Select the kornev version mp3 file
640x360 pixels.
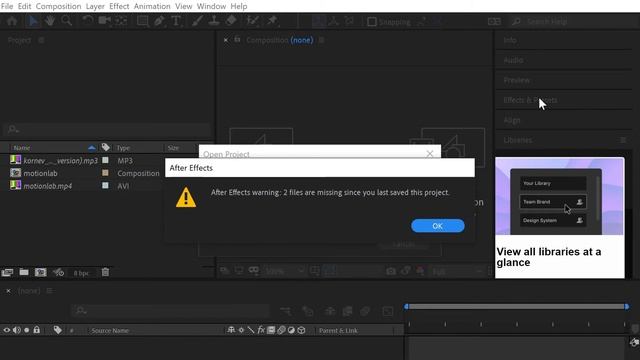point(60,160)
